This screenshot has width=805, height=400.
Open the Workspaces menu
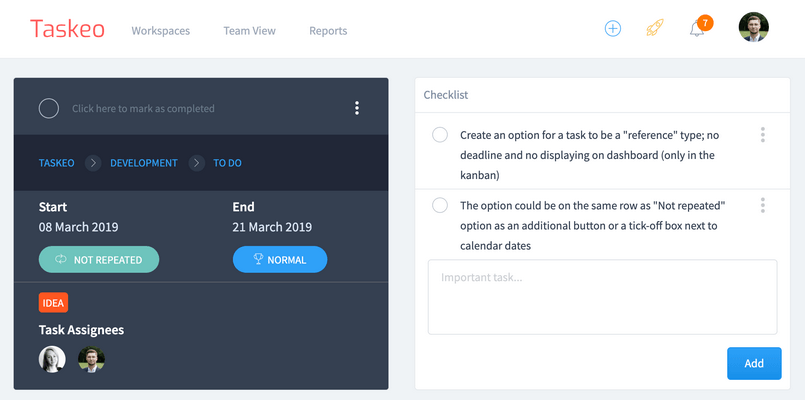[160, 31]
